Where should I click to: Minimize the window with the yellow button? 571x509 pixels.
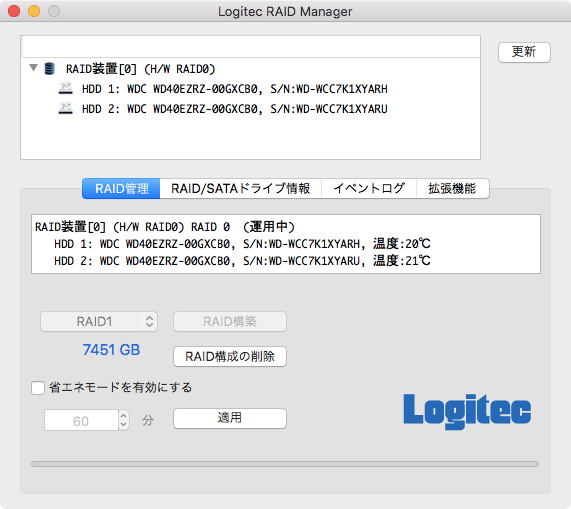point(34,11)
